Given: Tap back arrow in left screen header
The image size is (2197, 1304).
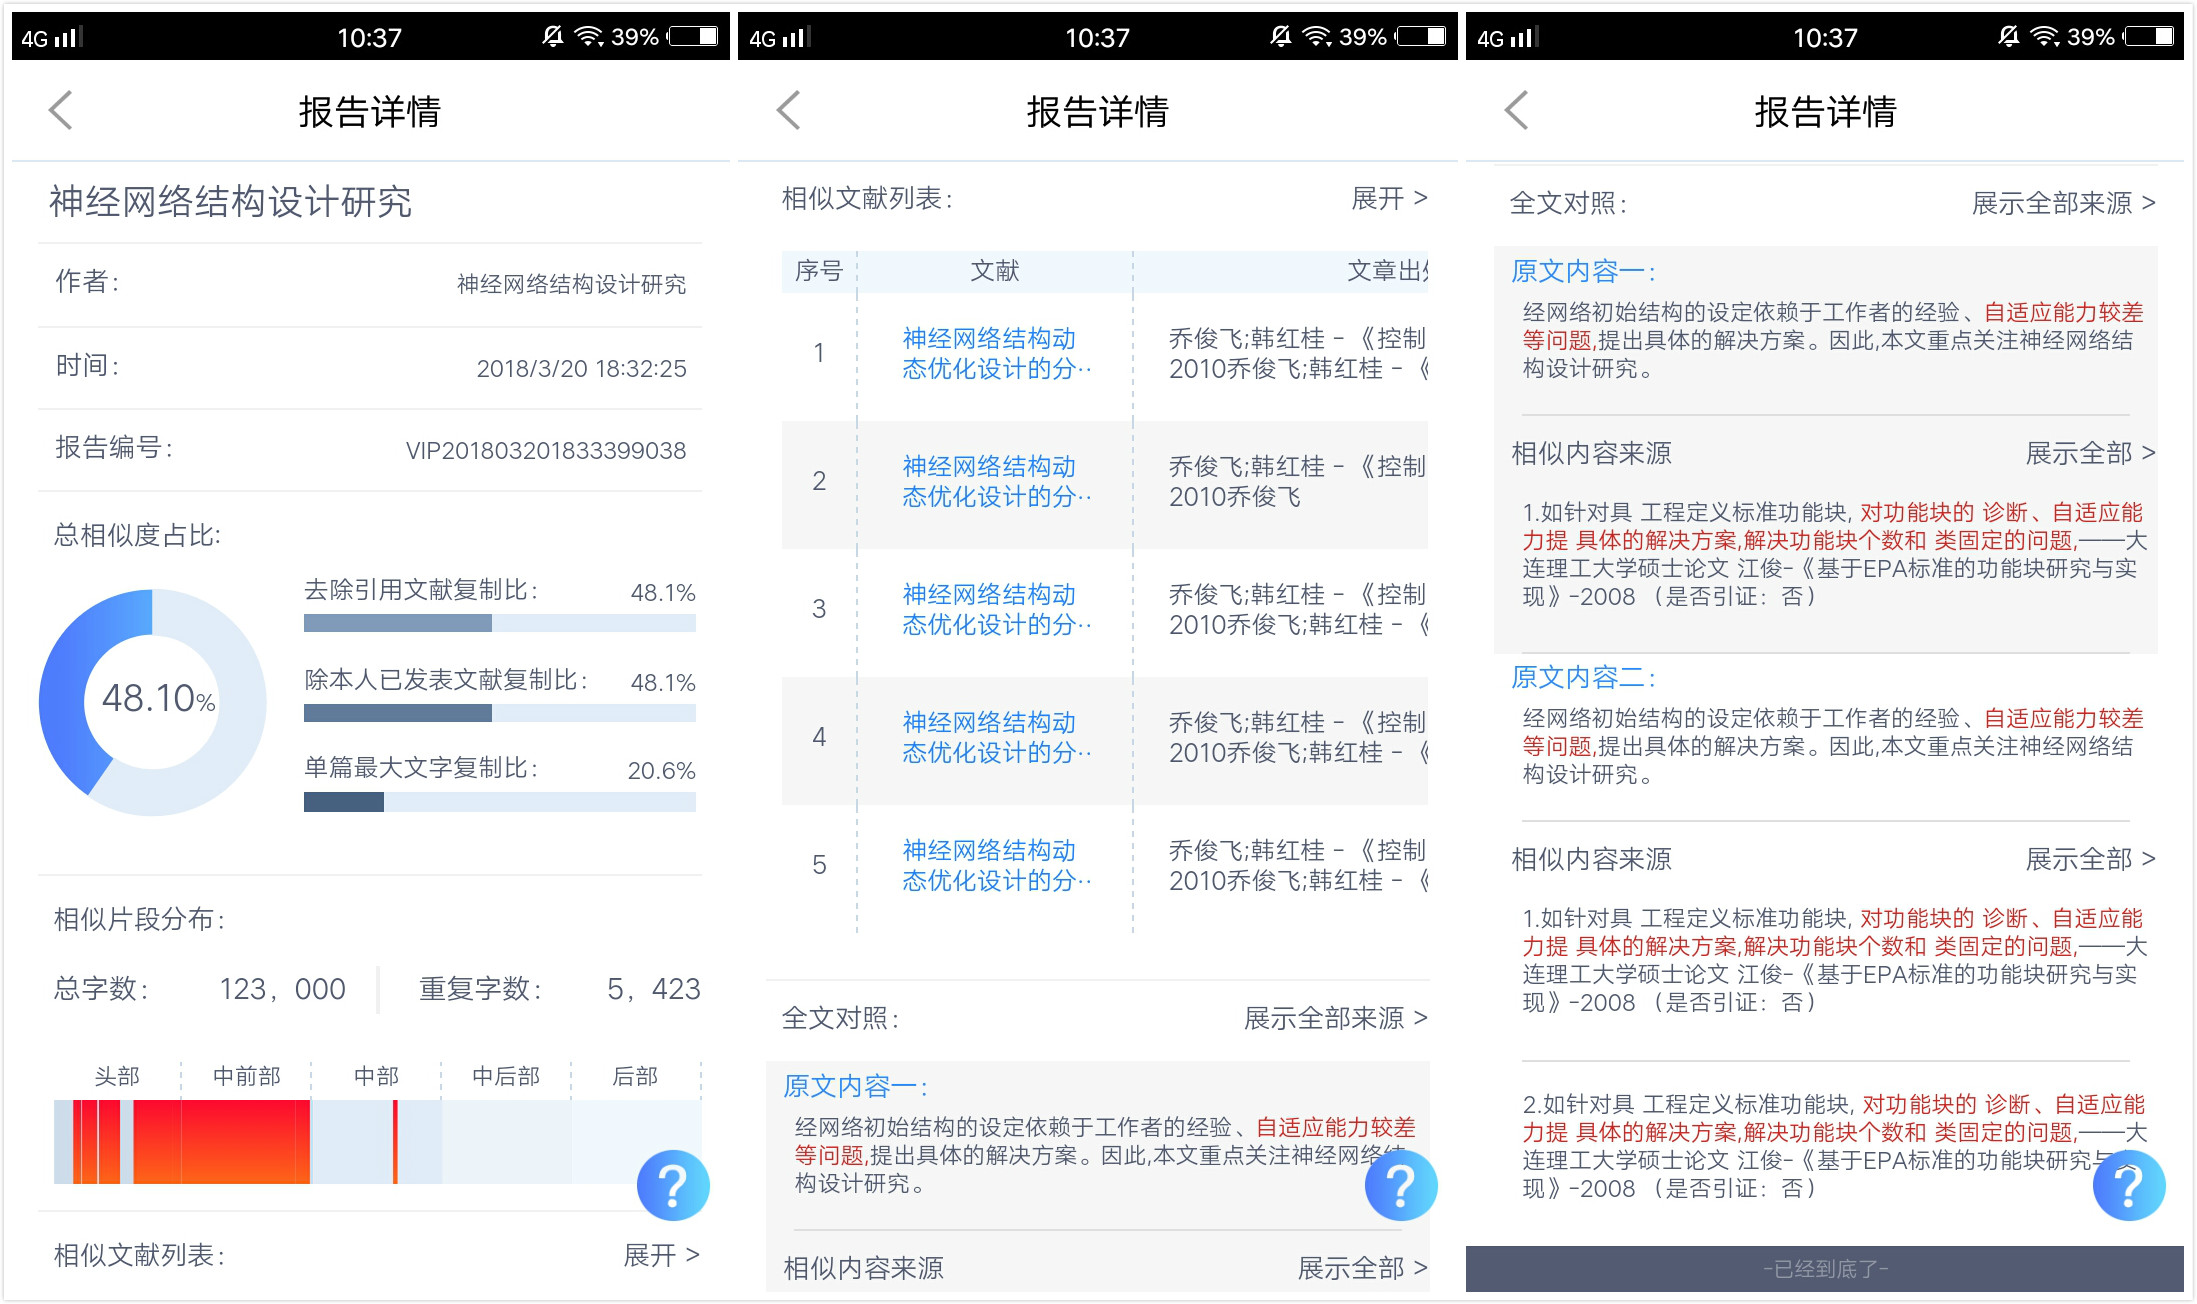Looking at the screenshot, I should [x=61, y=110].
